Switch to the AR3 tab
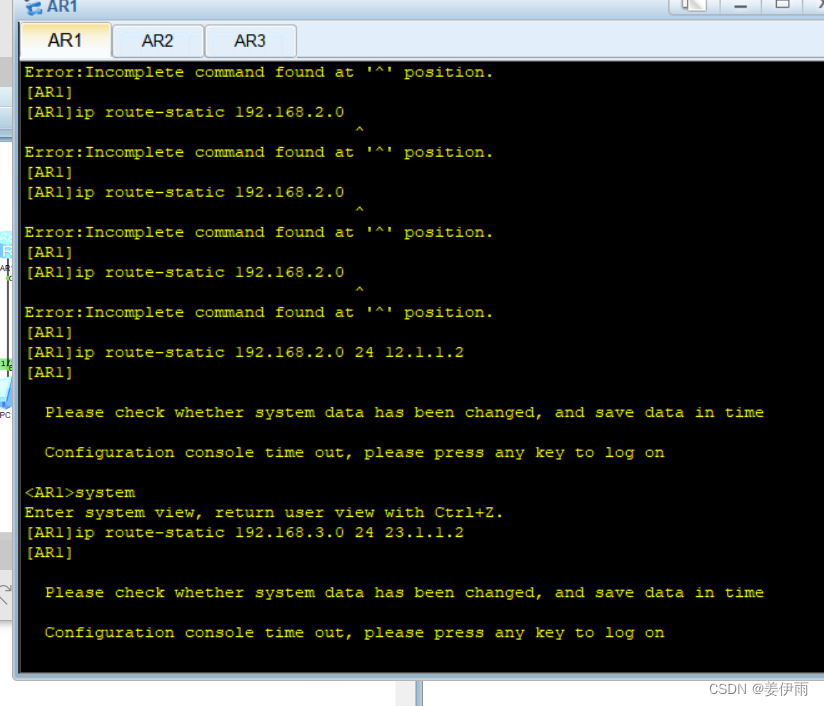This screenshot has width=824, height=706. tap(250, 41)
